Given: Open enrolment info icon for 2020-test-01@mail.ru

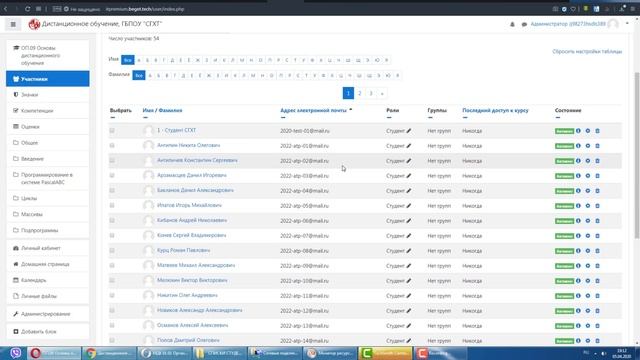Looking at the screenshot, I should click(578, 131).
